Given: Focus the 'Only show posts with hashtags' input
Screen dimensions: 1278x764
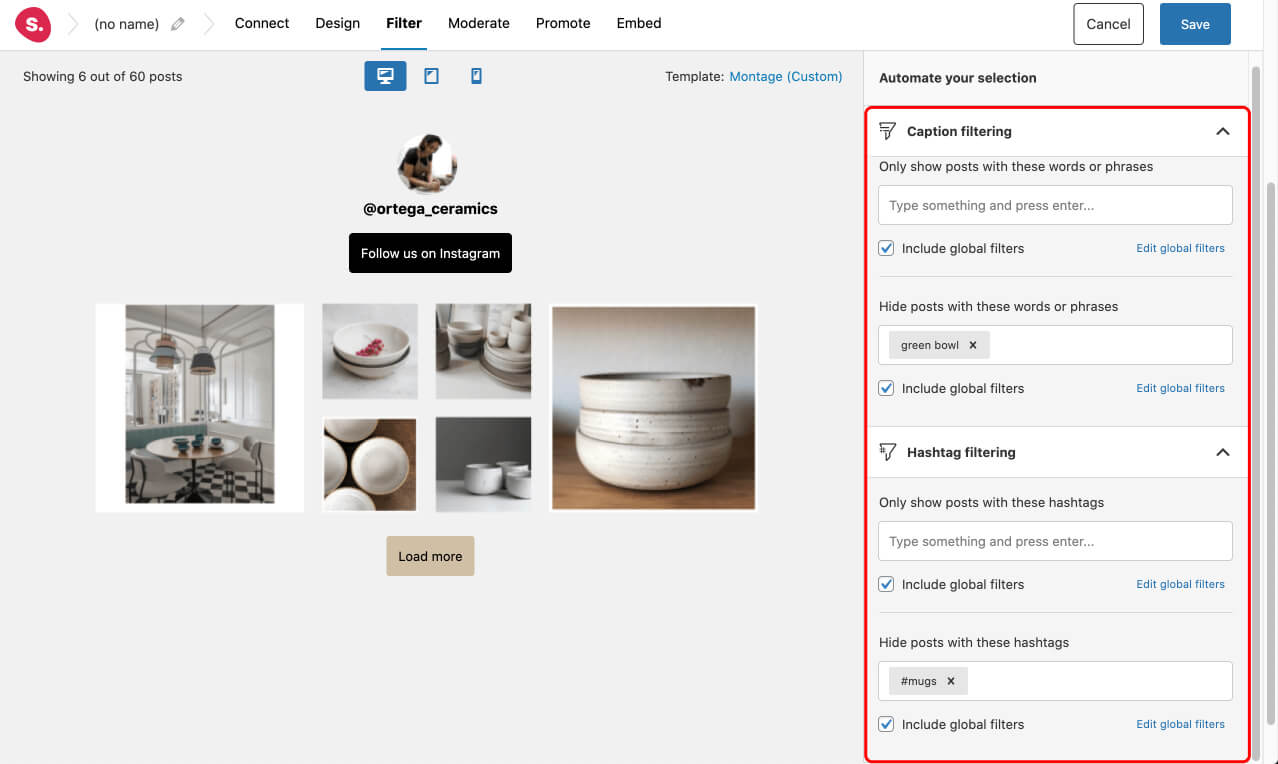Looking at the screenshot, I should click(x=1055, y=541).
